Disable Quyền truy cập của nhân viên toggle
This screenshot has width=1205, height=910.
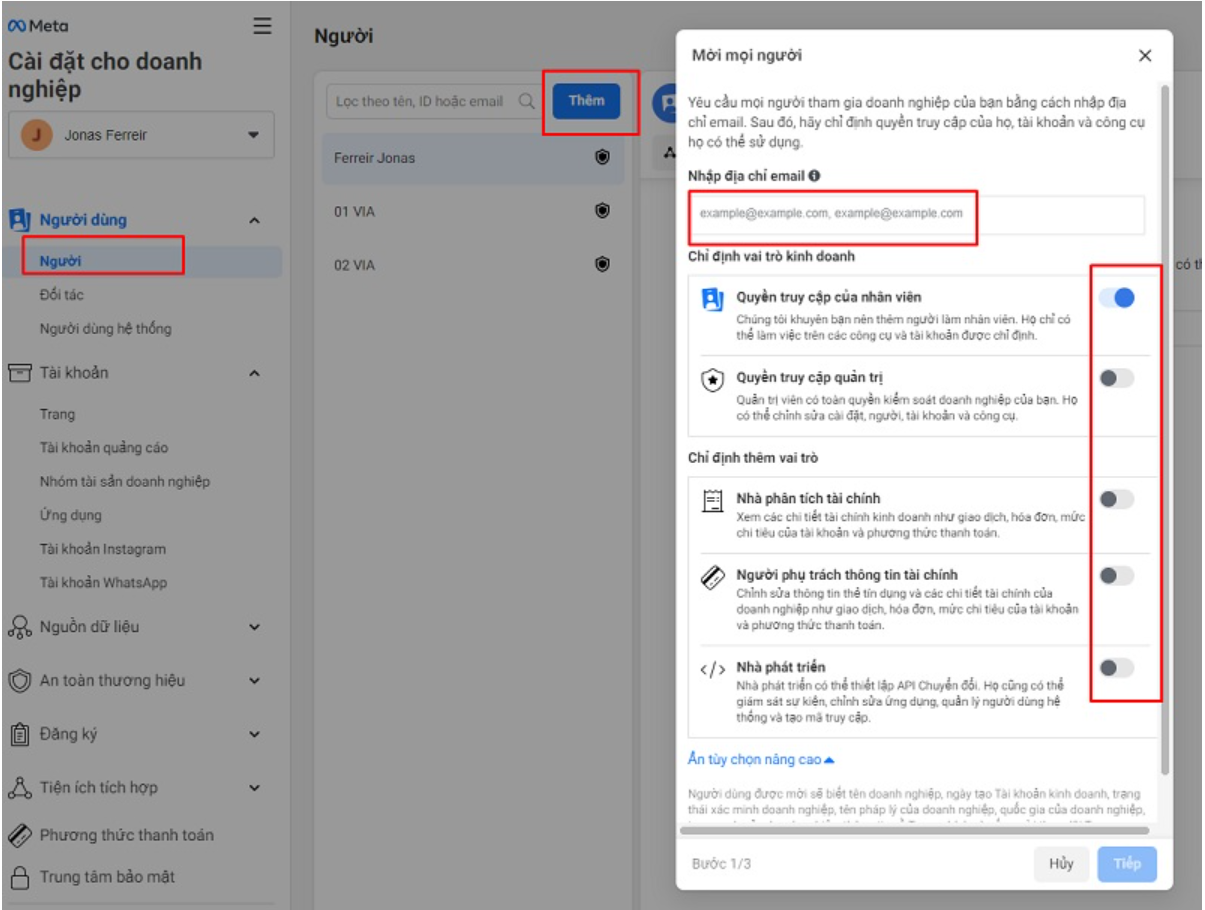coord(1116,297)
